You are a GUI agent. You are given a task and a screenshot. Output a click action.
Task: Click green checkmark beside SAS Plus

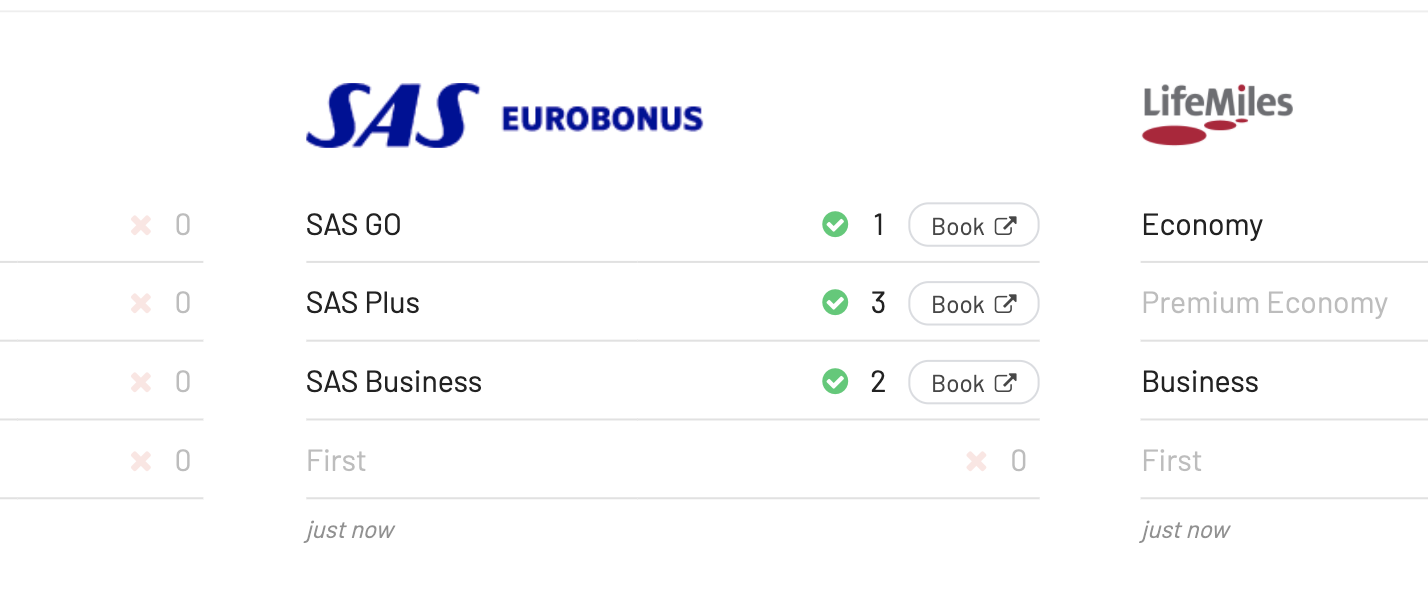coord(835,303)
